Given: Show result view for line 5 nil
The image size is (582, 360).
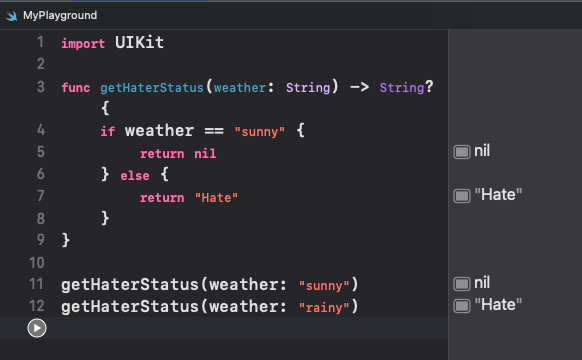Looking at the screenshot, I should (x=462, y=152).
